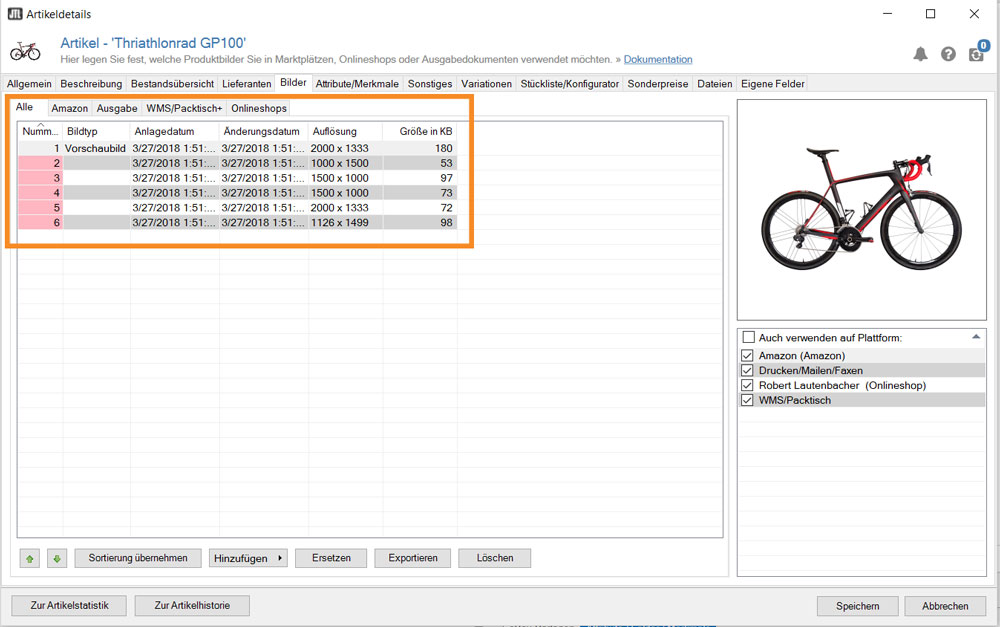Open the Beschreibung tab
Viewport: 1000px width, 627px height.
(91, 84)
